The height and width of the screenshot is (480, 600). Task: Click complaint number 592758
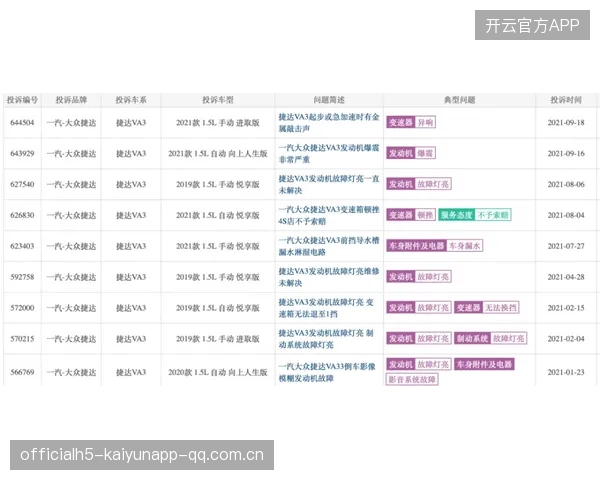[22, 277]
